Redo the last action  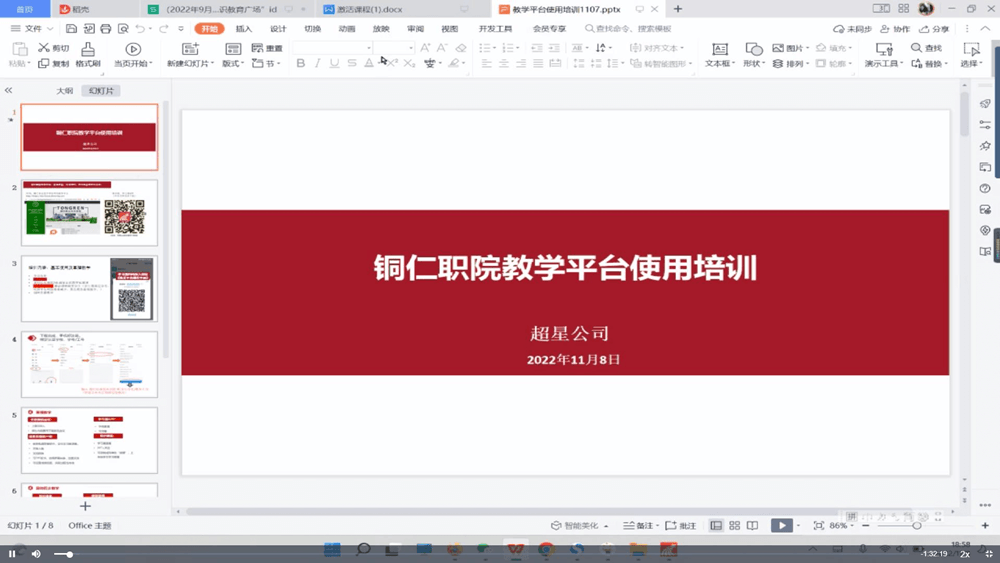pos(164,29)
